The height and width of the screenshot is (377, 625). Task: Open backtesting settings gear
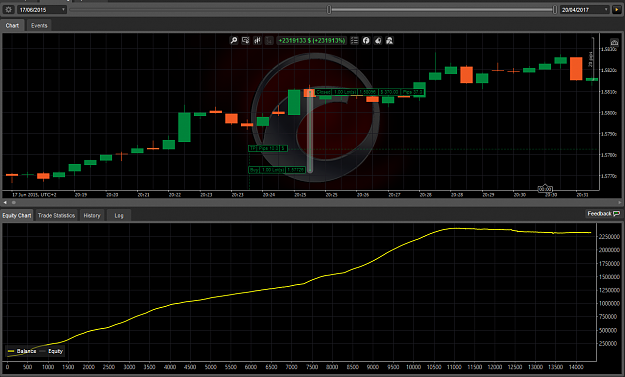8,10
